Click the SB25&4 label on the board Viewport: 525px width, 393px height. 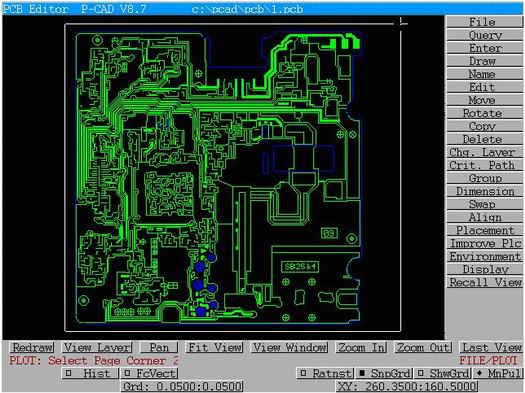coord(300,267)
